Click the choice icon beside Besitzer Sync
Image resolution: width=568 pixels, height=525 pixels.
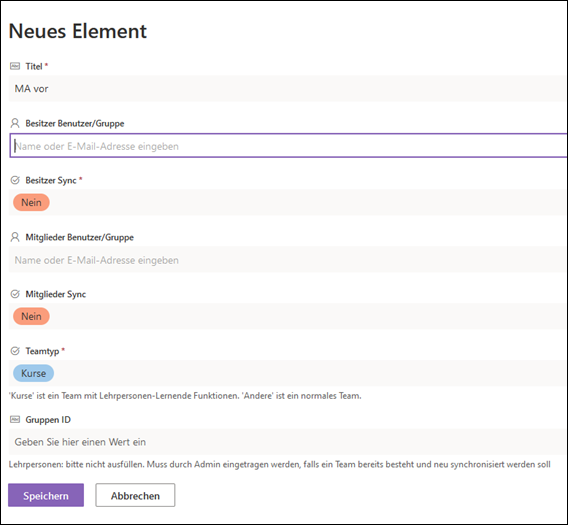[15, 180]
